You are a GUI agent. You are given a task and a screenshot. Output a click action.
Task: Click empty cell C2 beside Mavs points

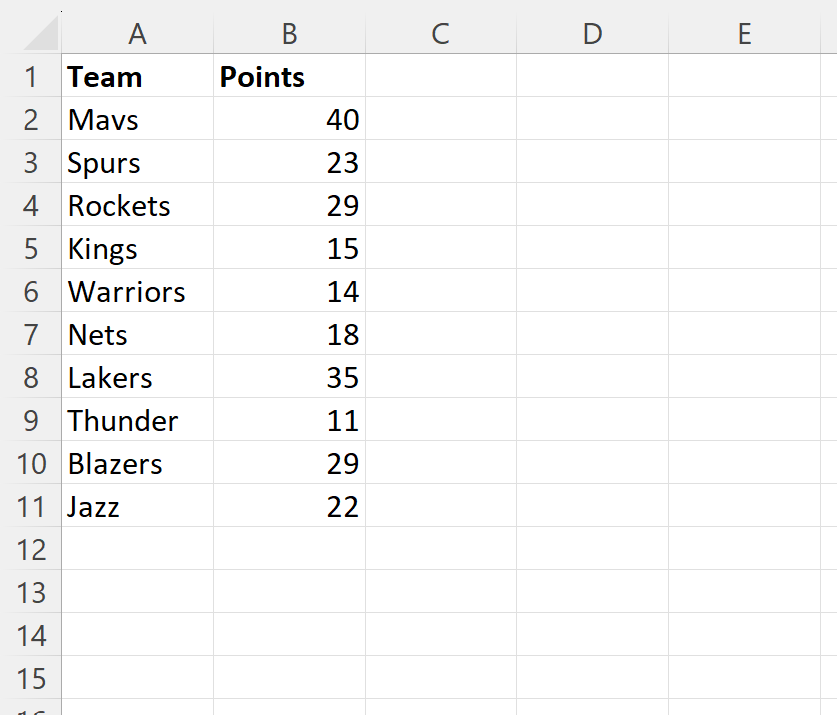tap(441, 119)
